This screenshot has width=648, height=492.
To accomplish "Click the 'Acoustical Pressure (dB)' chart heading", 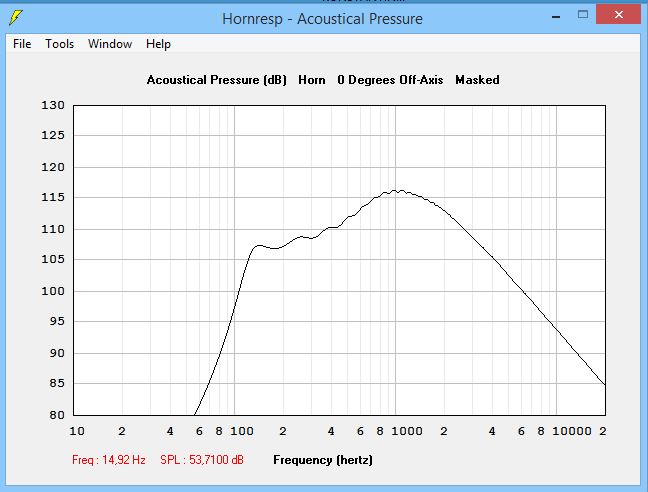I will (217, 80).
